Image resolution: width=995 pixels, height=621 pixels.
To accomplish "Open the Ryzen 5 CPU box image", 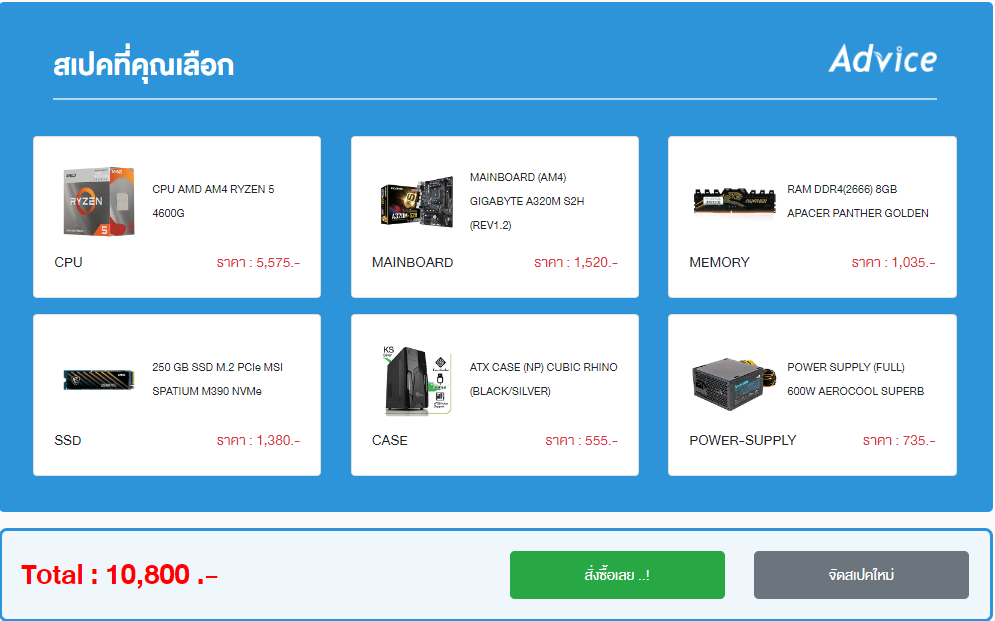I will coord(99,201).
